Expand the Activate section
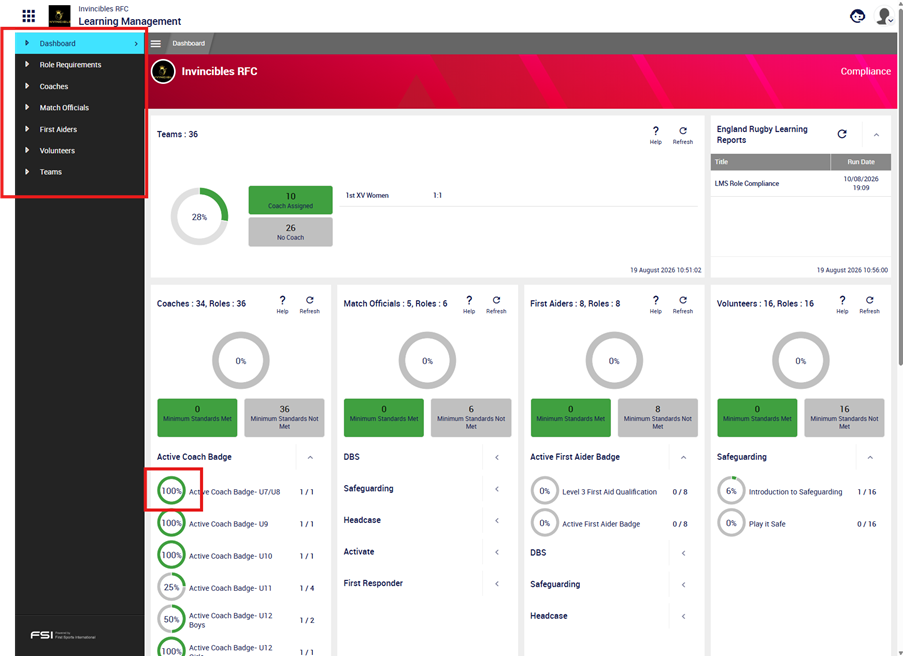The width and height of the screenshot is (903, 656). [x=497, y=552]
